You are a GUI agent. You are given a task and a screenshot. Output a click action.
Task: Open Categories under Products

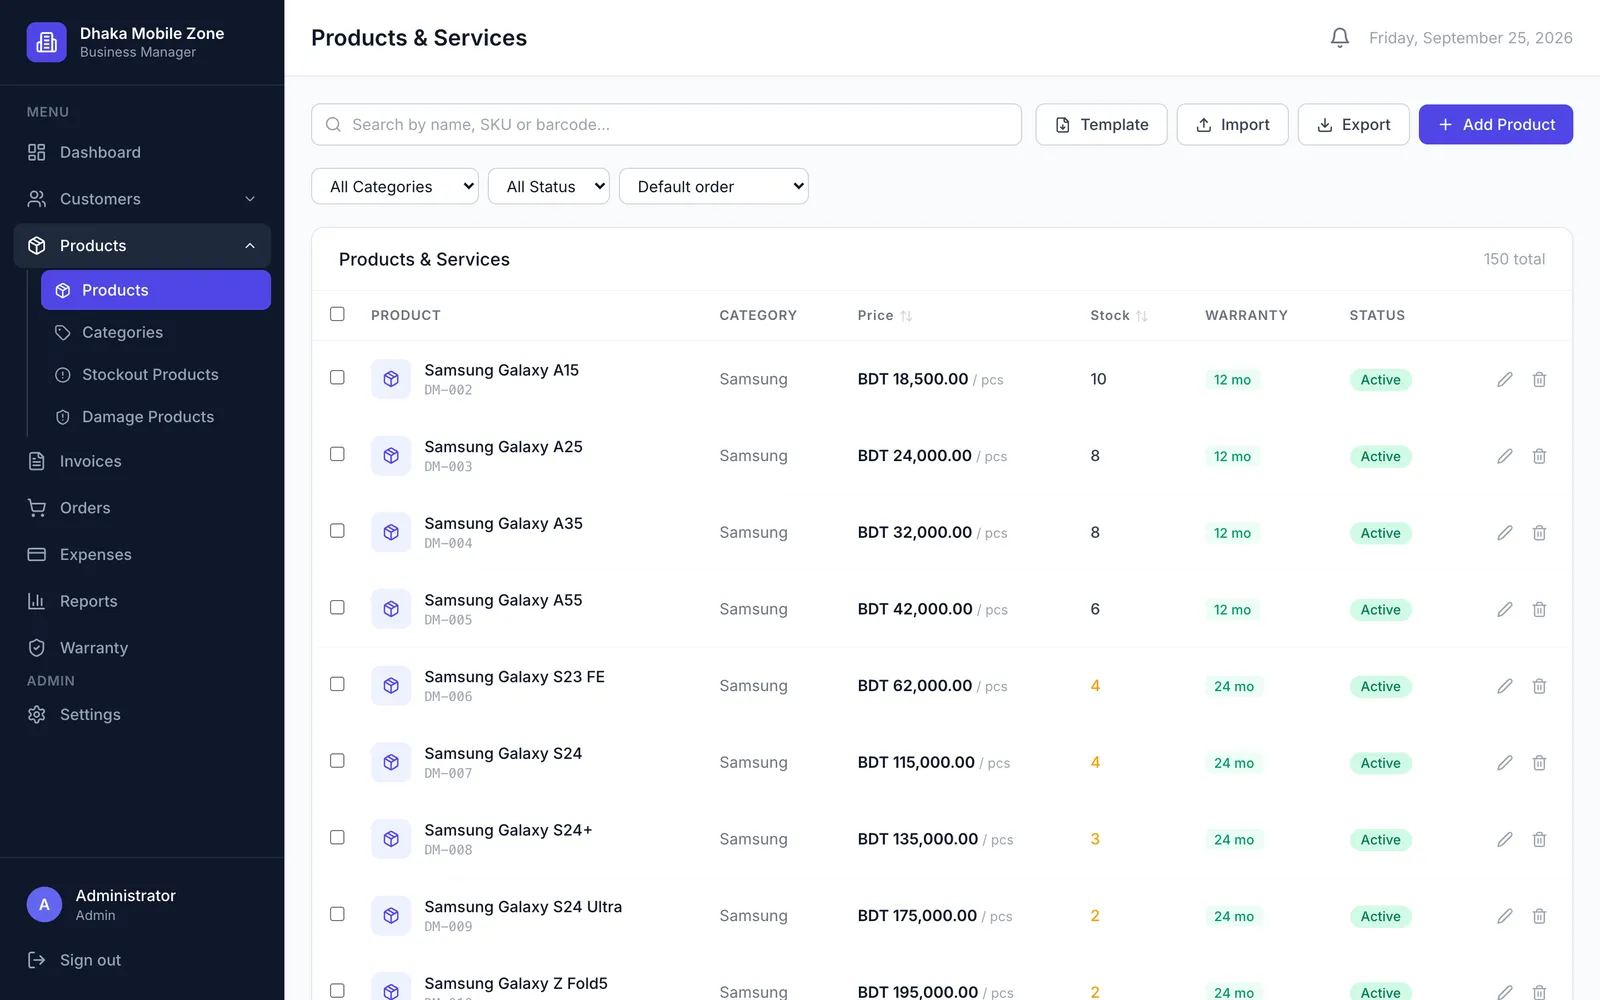point(156,332)
